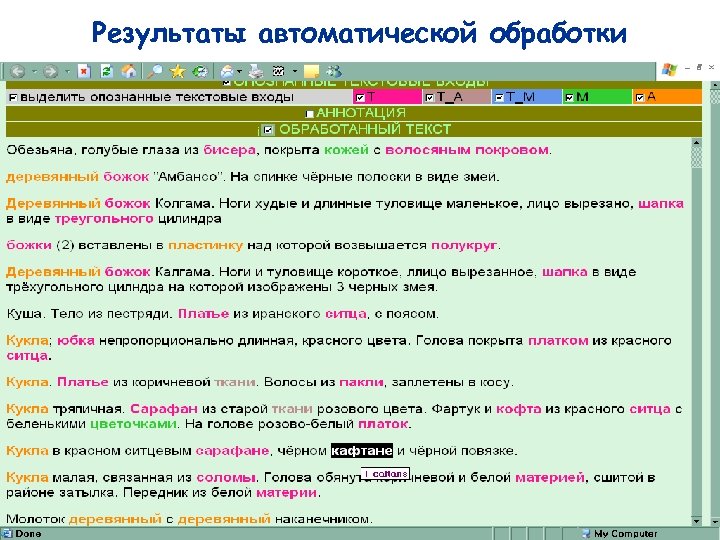Viewport: 720px width, 540px height.
Task: Expand the Mail icon dropdown arrow
Action: coord(239,72)
